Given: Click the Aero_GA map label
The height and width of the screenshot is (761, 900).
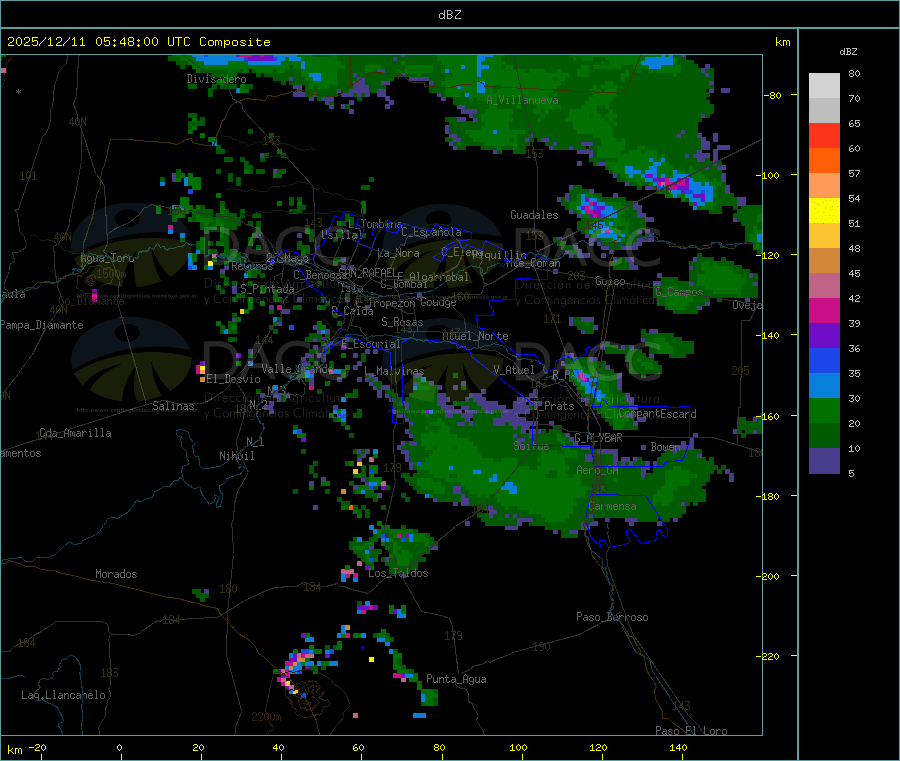Looking at the screenshot, I should (598, 470).
